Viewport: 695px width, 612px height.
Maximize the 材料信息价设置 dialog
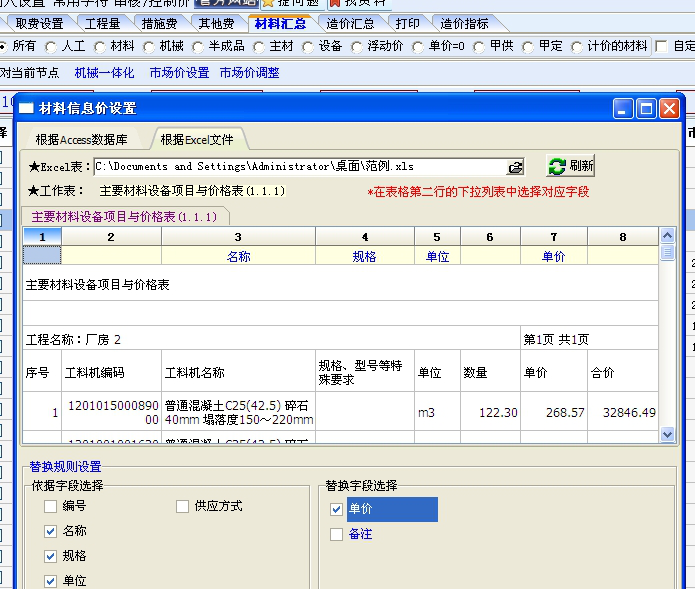[x=646, y=109]
